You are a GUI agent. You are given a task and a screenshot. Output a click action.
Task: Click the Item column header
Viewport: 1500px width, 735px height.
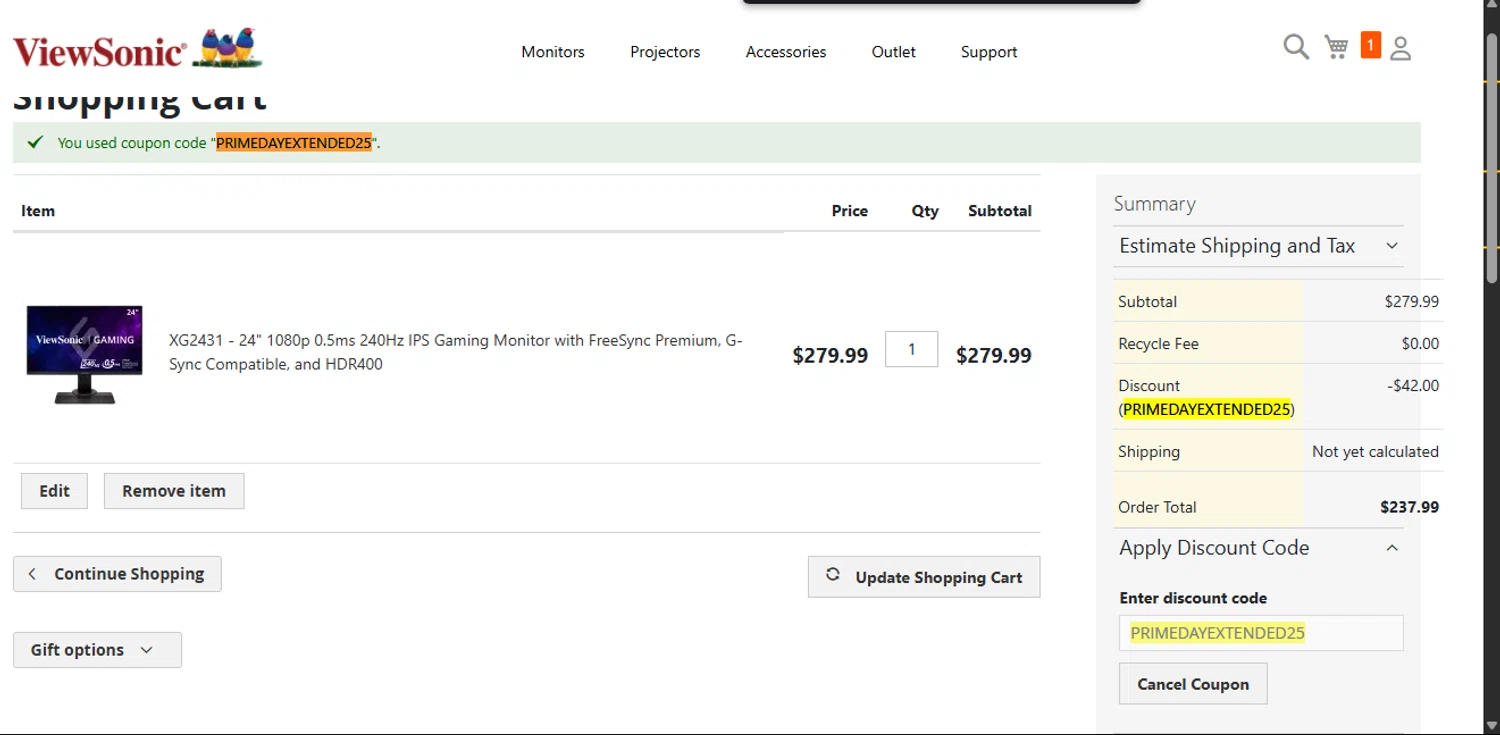coord(38,211)
